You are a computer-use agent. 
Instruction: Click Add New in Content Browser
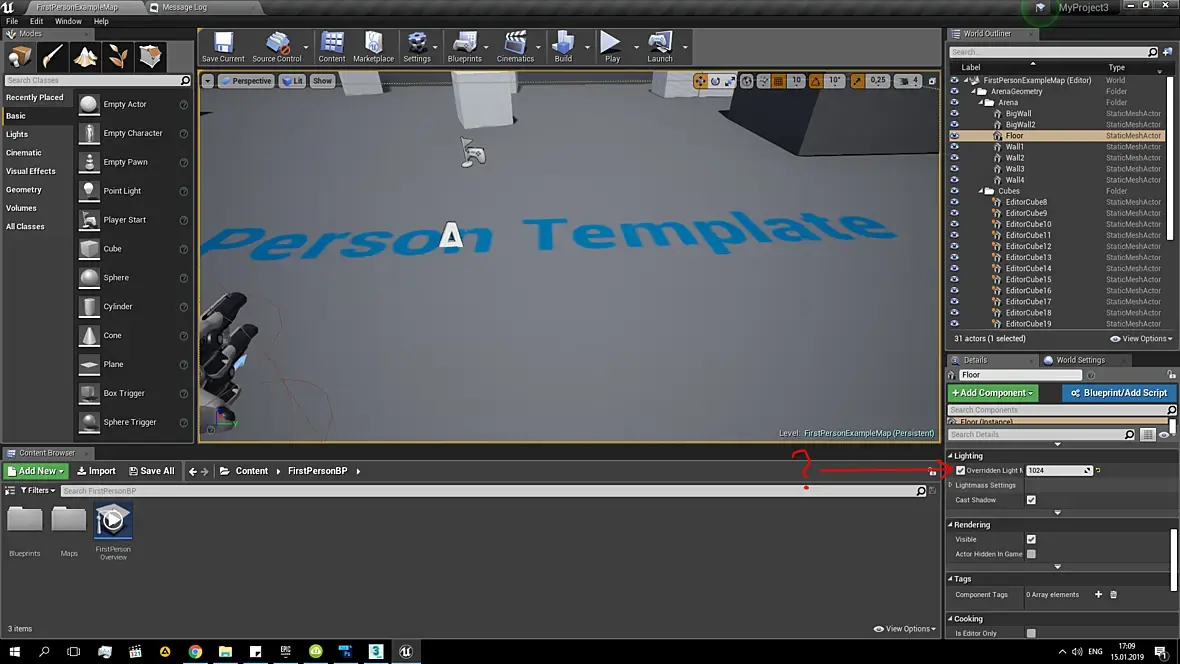click(35, 471)
